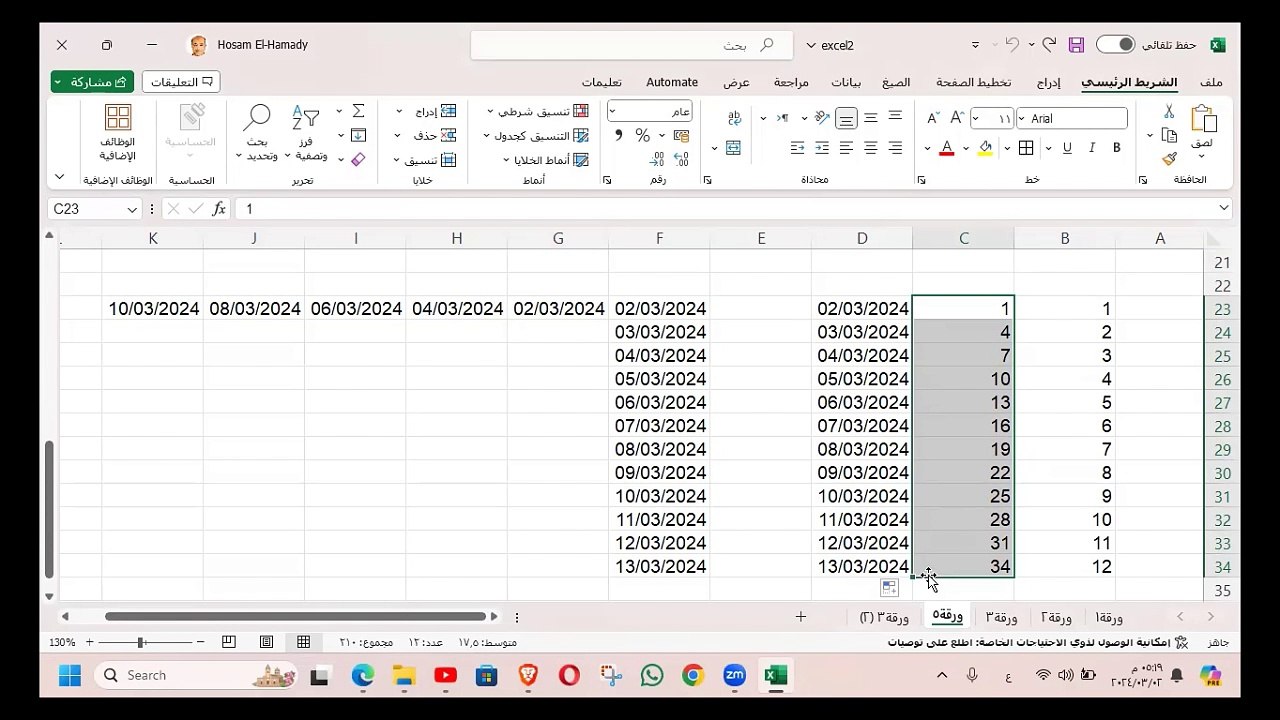Open Insert cells (إدراج) button
1280x720 pixels.
pyautogui.click(x=427, y=111)
